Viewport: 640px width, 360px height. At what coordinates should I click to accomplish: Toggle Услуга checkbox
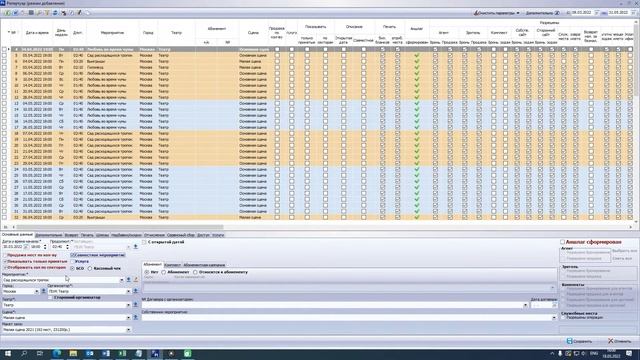[73, 261]
